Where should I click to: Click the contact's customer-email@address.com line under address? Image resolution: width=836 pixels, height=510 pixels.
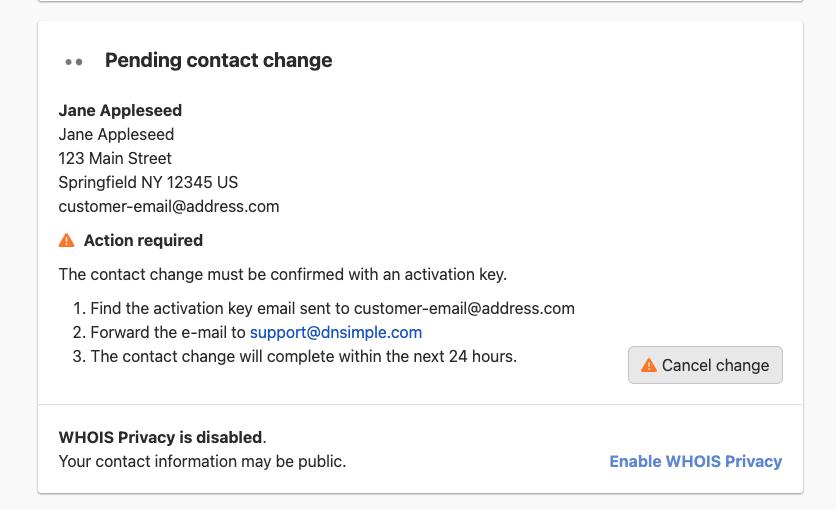pos(169,206)
